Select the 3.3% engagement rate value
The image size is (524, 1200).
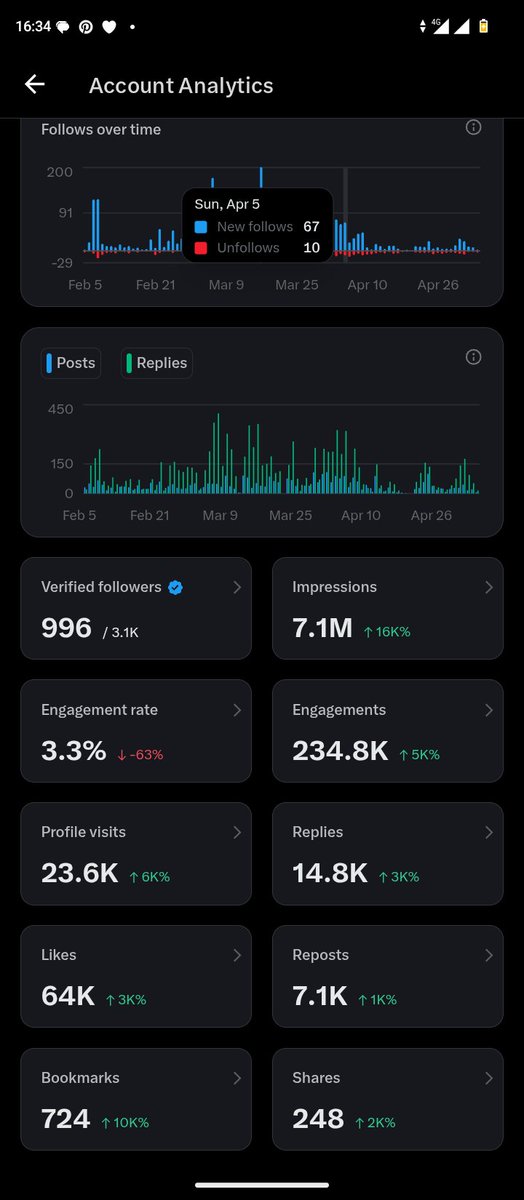tap(74, 751)
